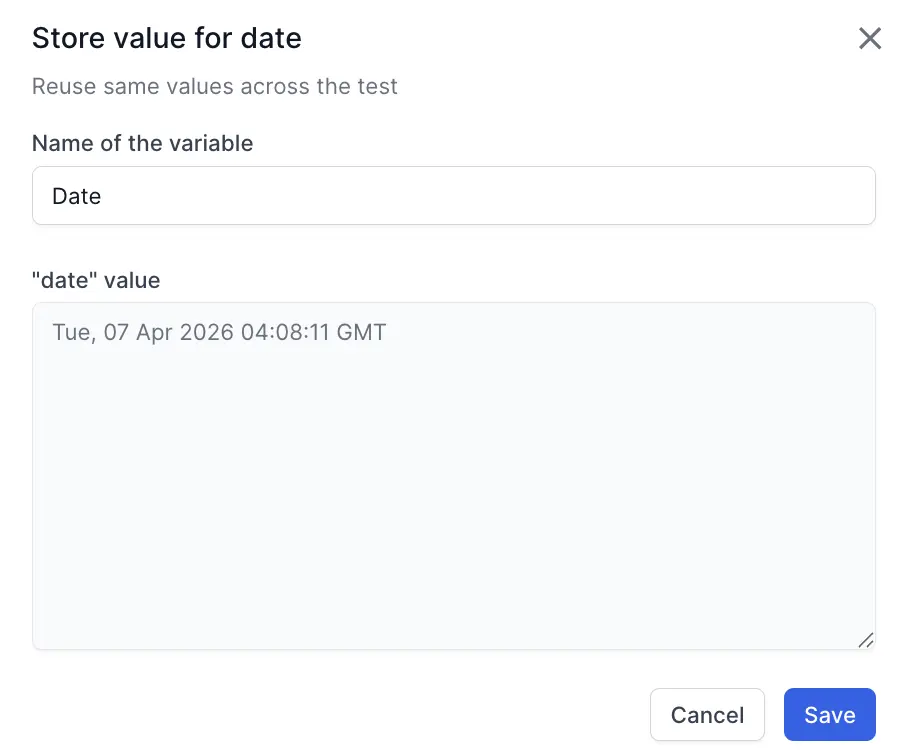The width and height of the screenshot is (906, 754).
Task: Click the "date" value label
Action: (96, 280)
